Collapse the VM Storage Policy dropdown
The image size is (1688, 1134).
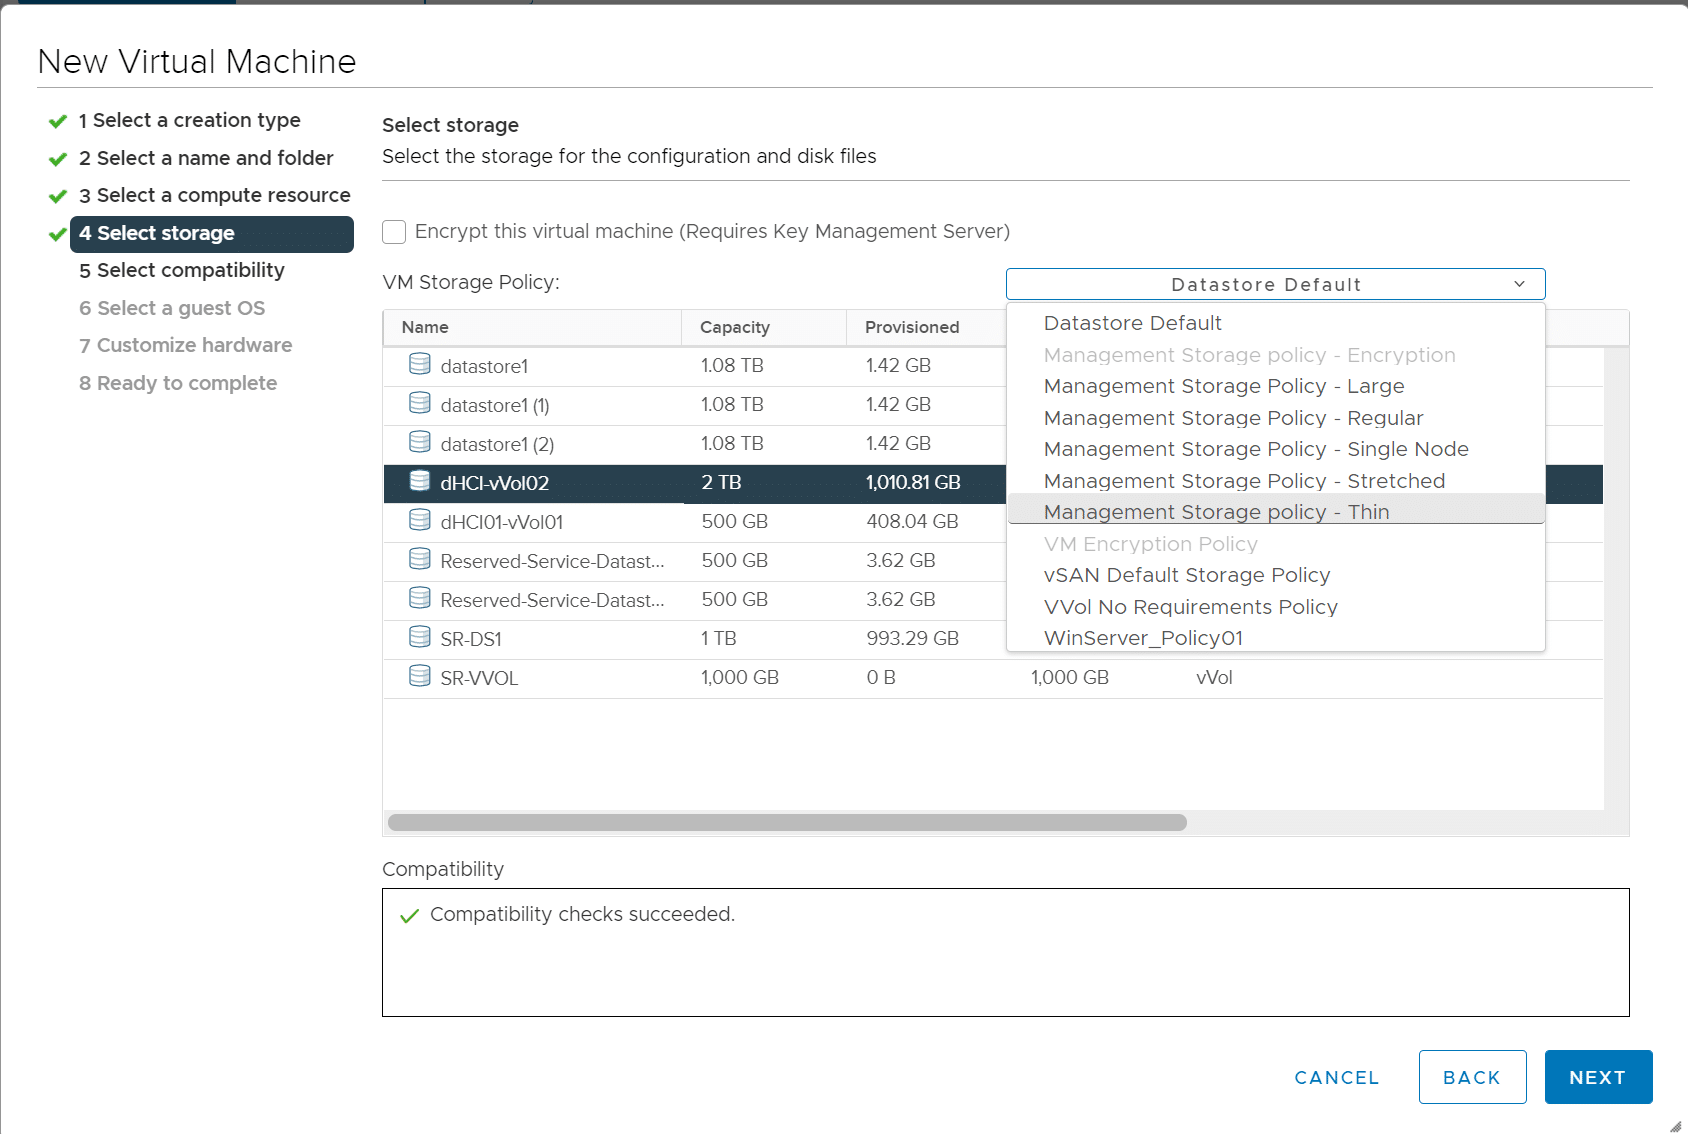click(1275, 284)
